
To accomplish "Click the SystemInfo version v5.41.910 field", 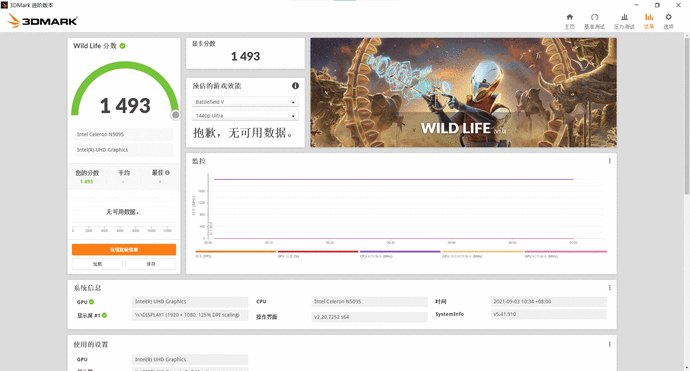I will click(x=549, y=314).
